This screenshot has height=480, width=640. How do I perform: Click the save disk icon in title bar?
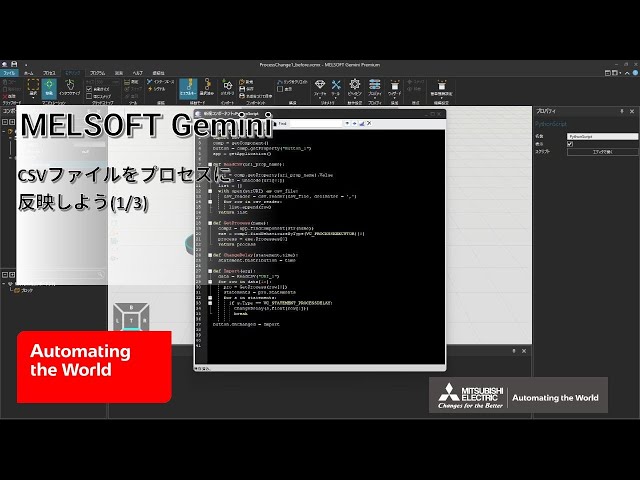(x=14, y=64)
